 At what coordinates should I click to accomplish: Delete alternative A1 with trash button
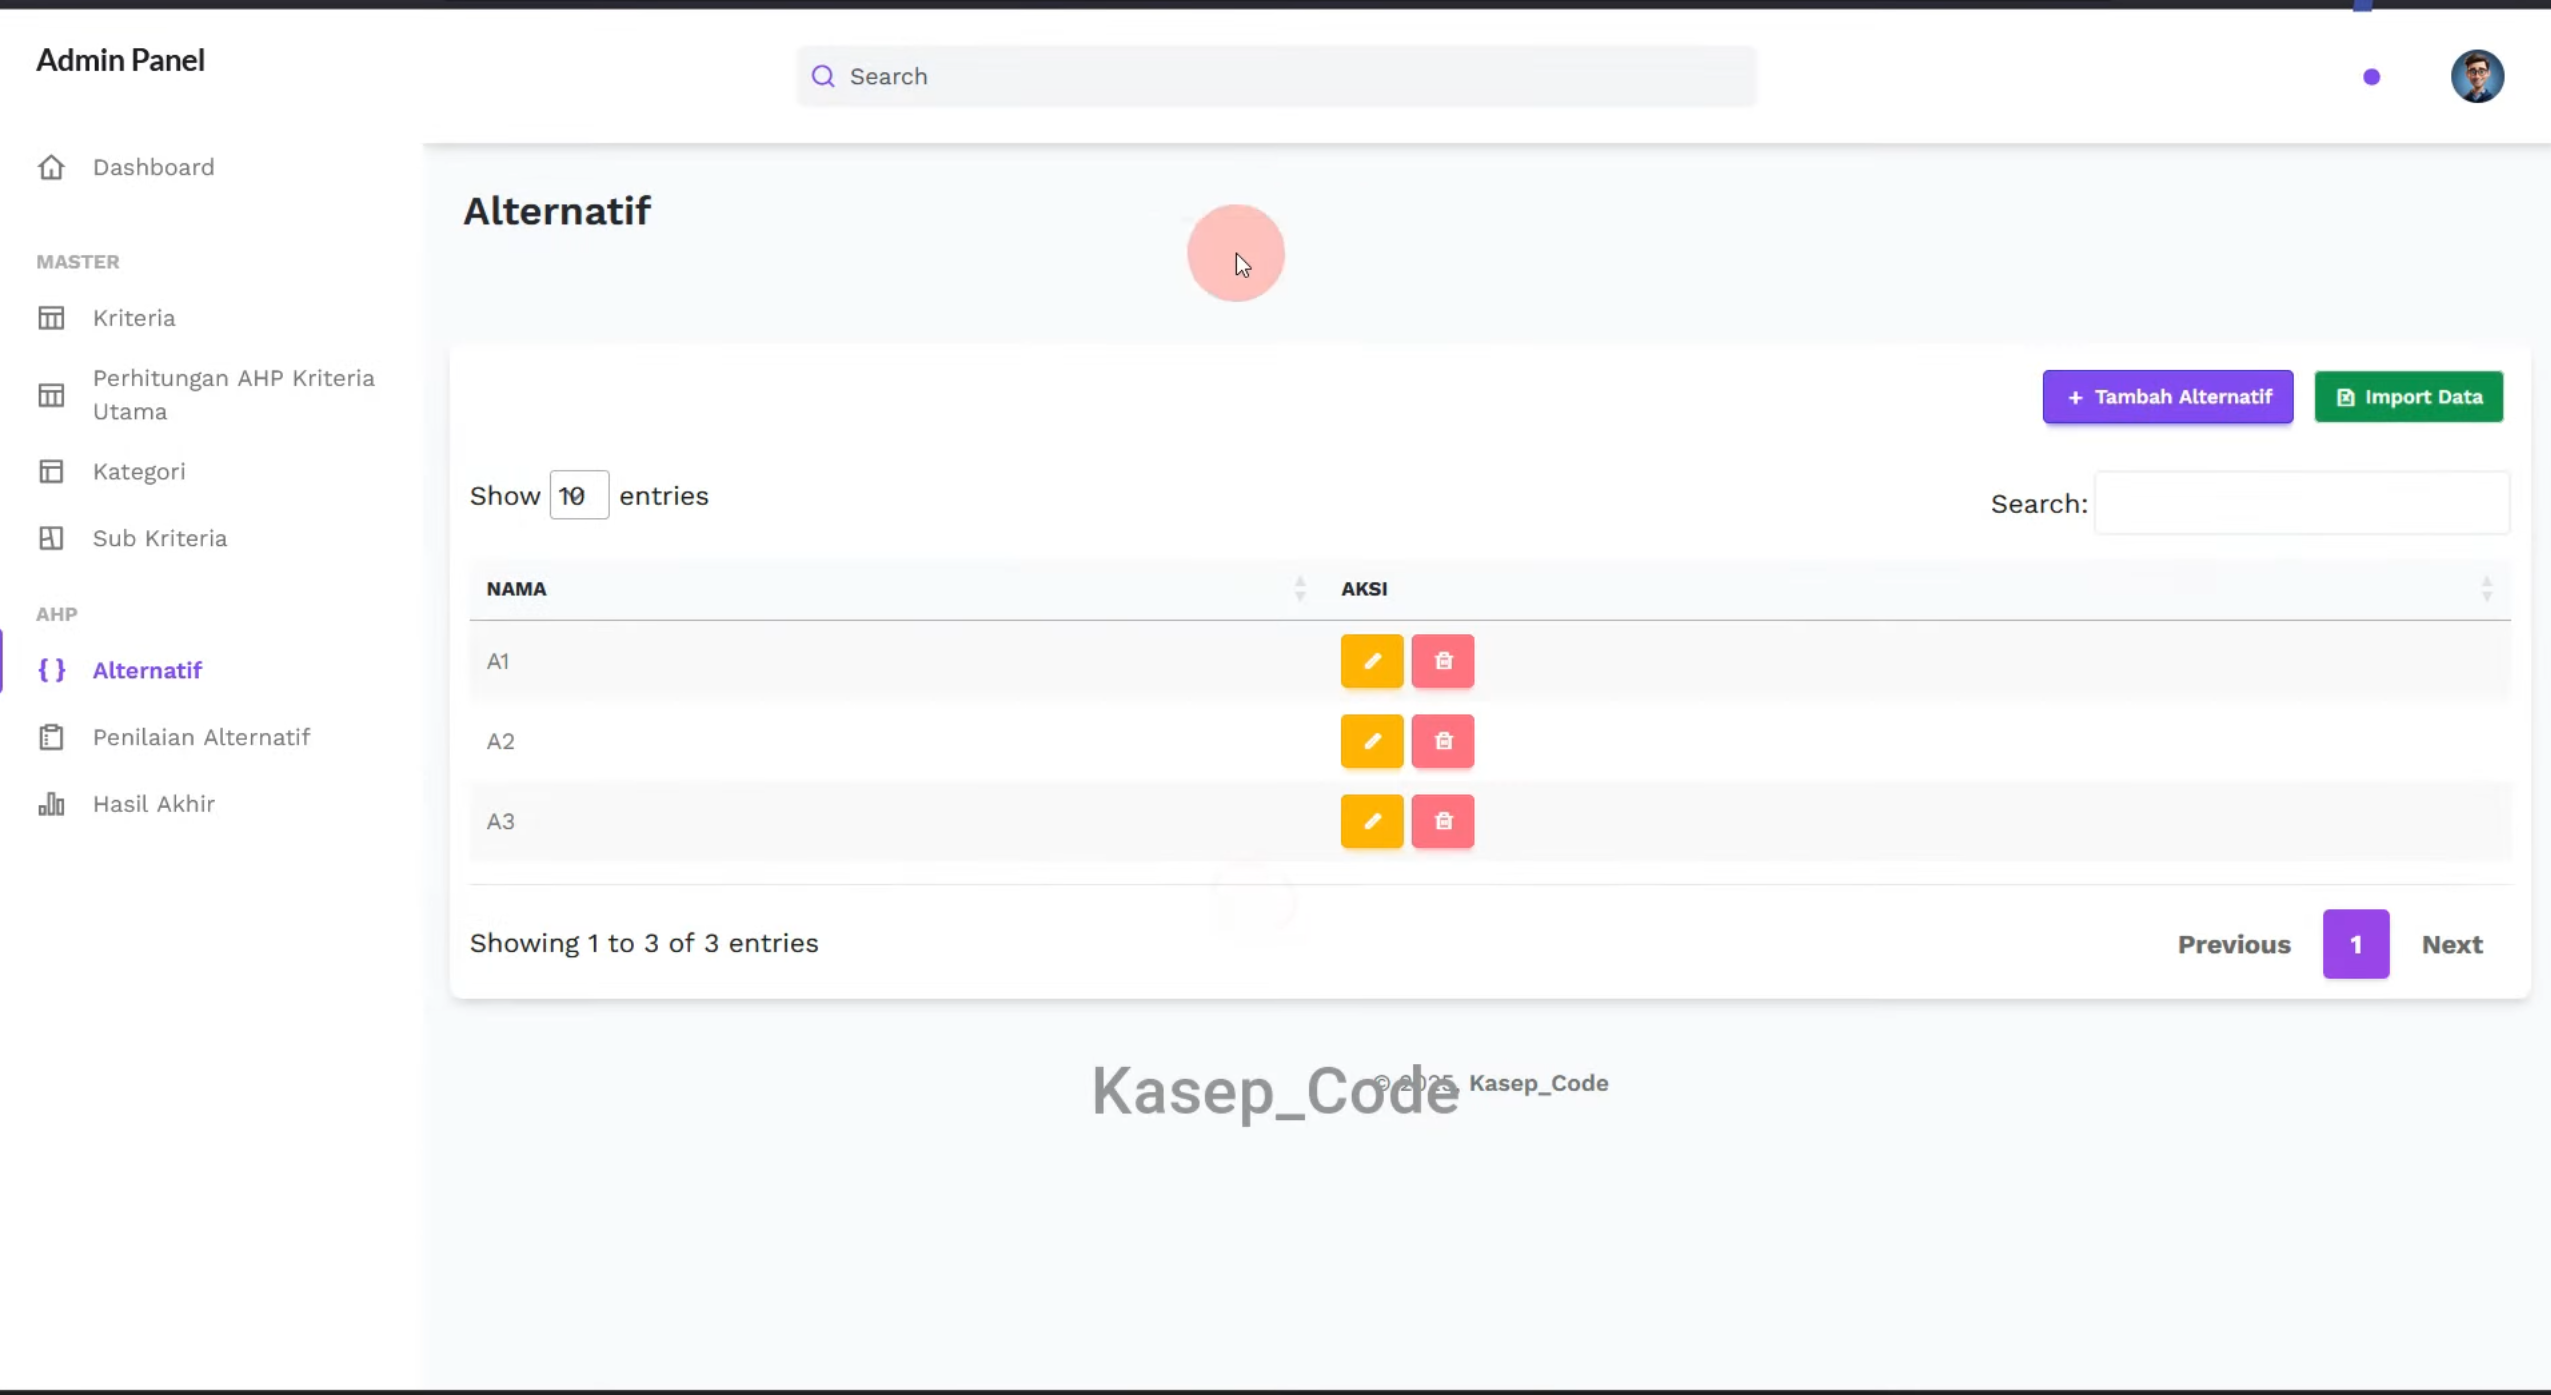[x=1442, y=661]
